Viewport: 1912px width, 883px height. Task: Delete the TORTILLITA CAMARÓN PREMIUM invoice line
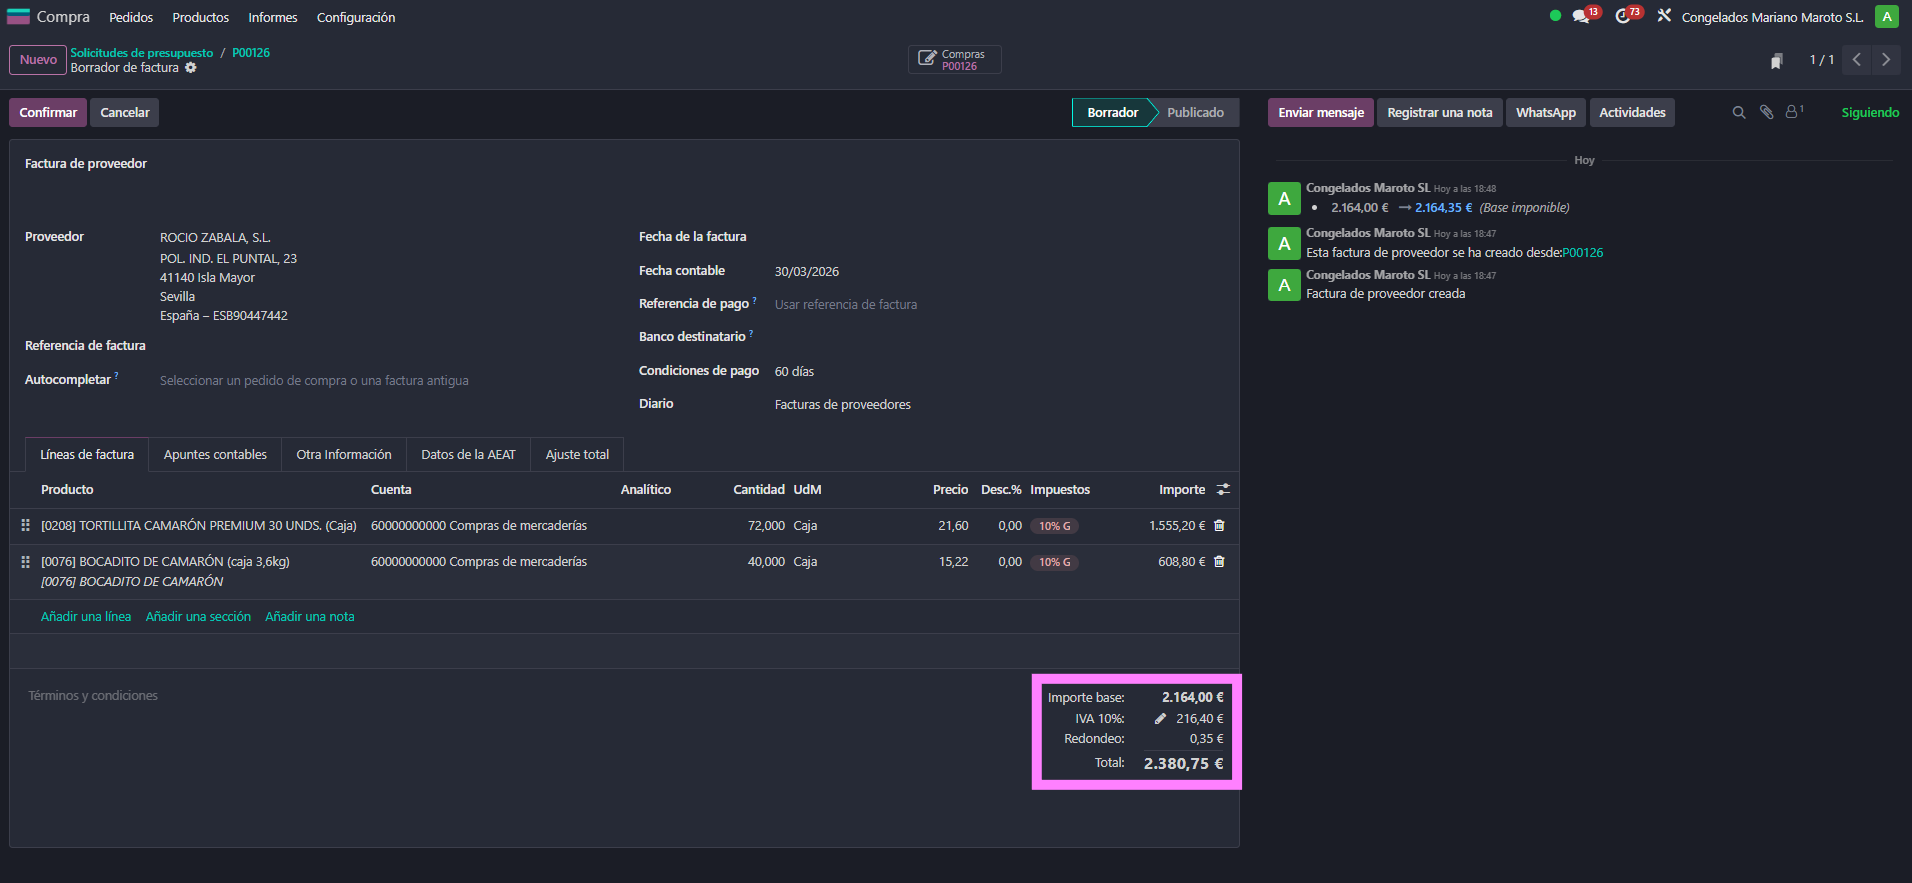point(1219,526)
